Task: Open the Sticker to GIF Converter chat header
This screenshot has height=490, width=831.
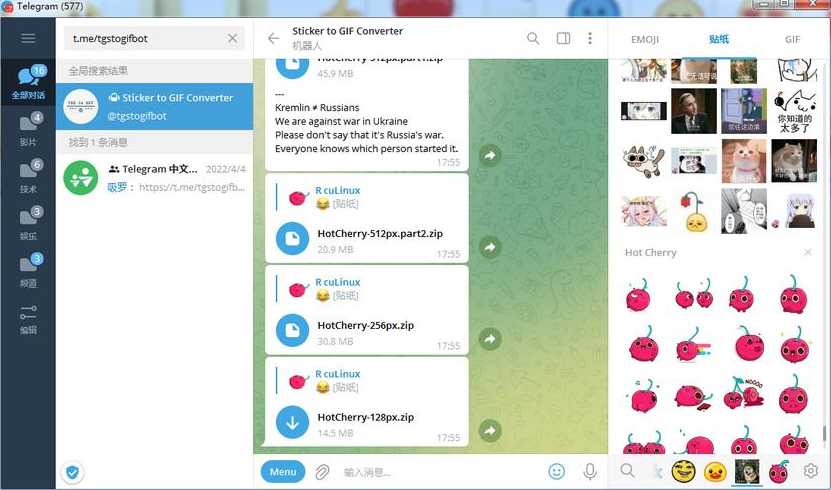Action: pos(347,38)
